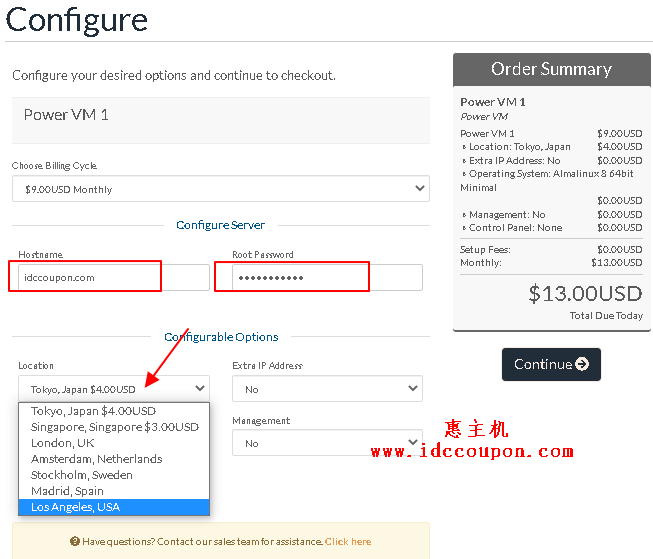Viewport: 653px width, 559px height.
Task: Choose Amsterdam, Netherlands location
Action: coord(96,459)
